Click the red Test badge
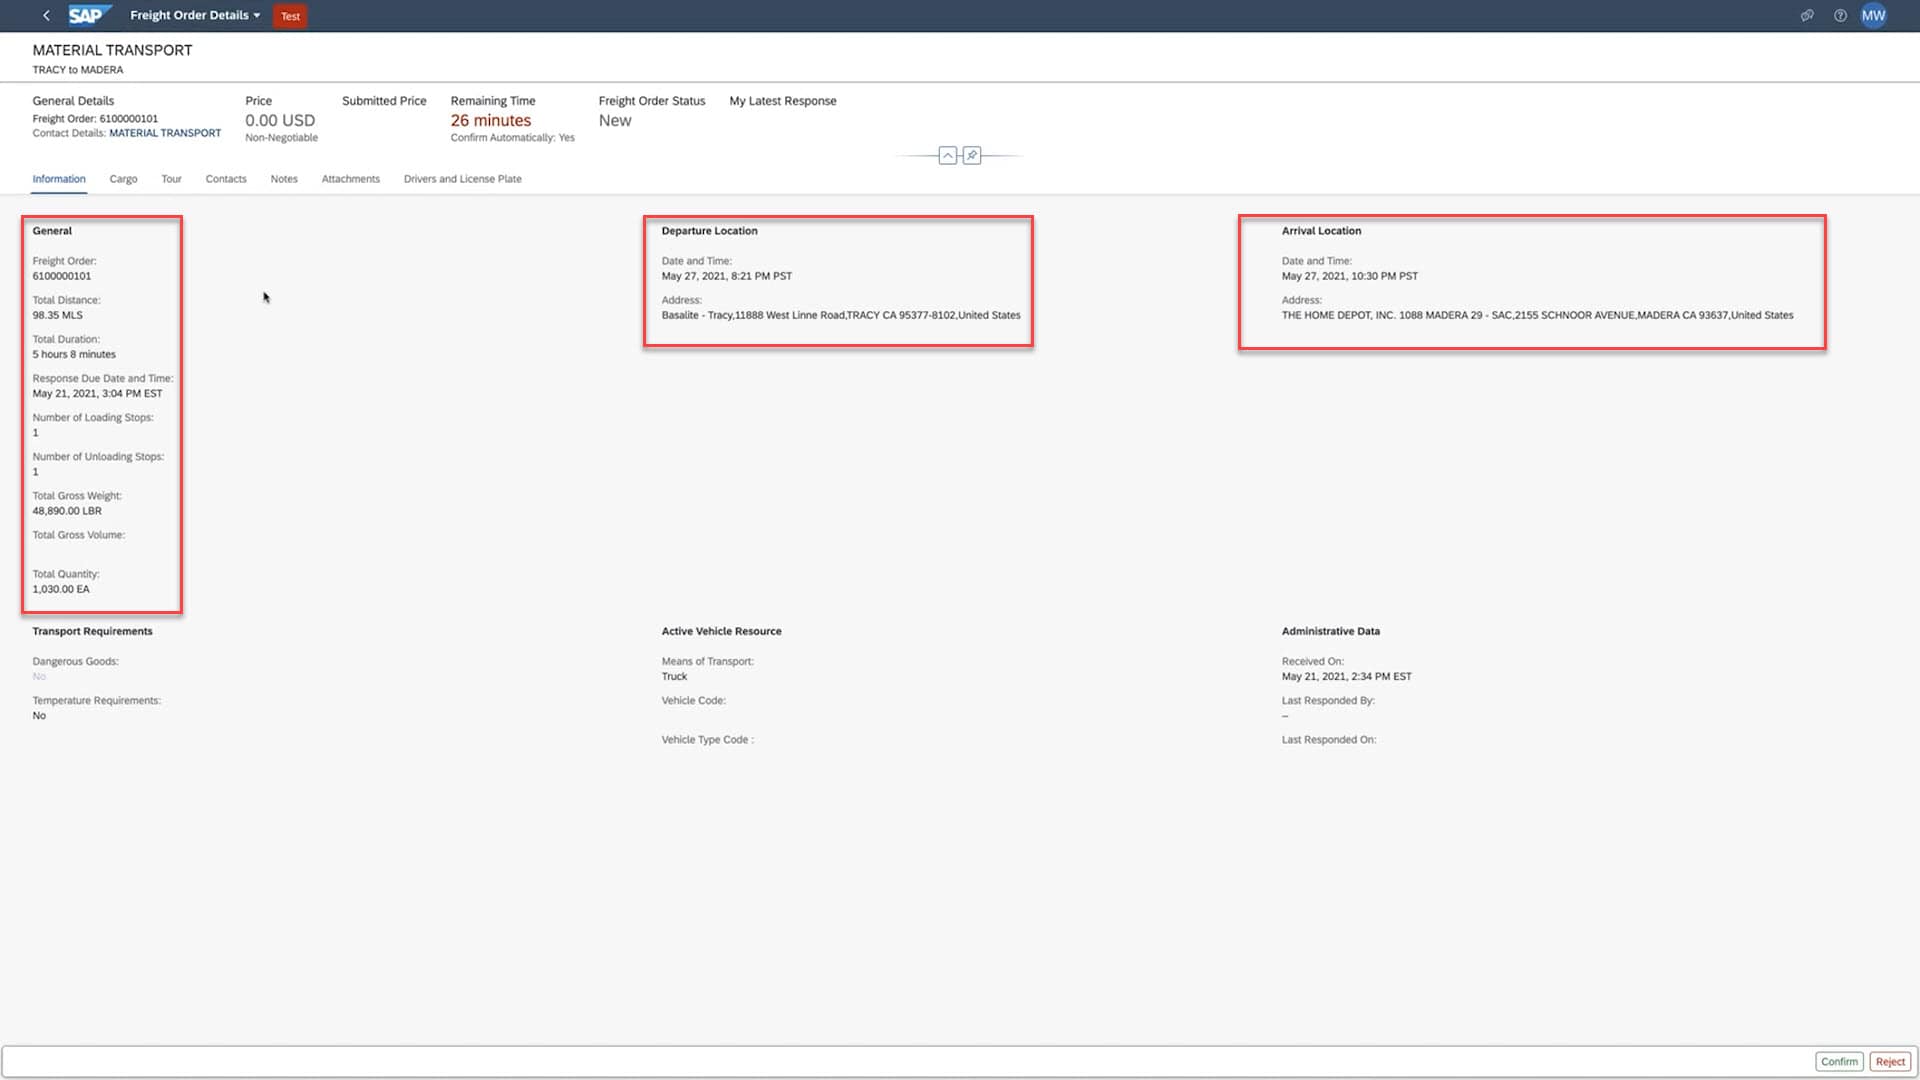This screenshot has height=1080, width=1920. pyautogui.click(x=290, y=16)
